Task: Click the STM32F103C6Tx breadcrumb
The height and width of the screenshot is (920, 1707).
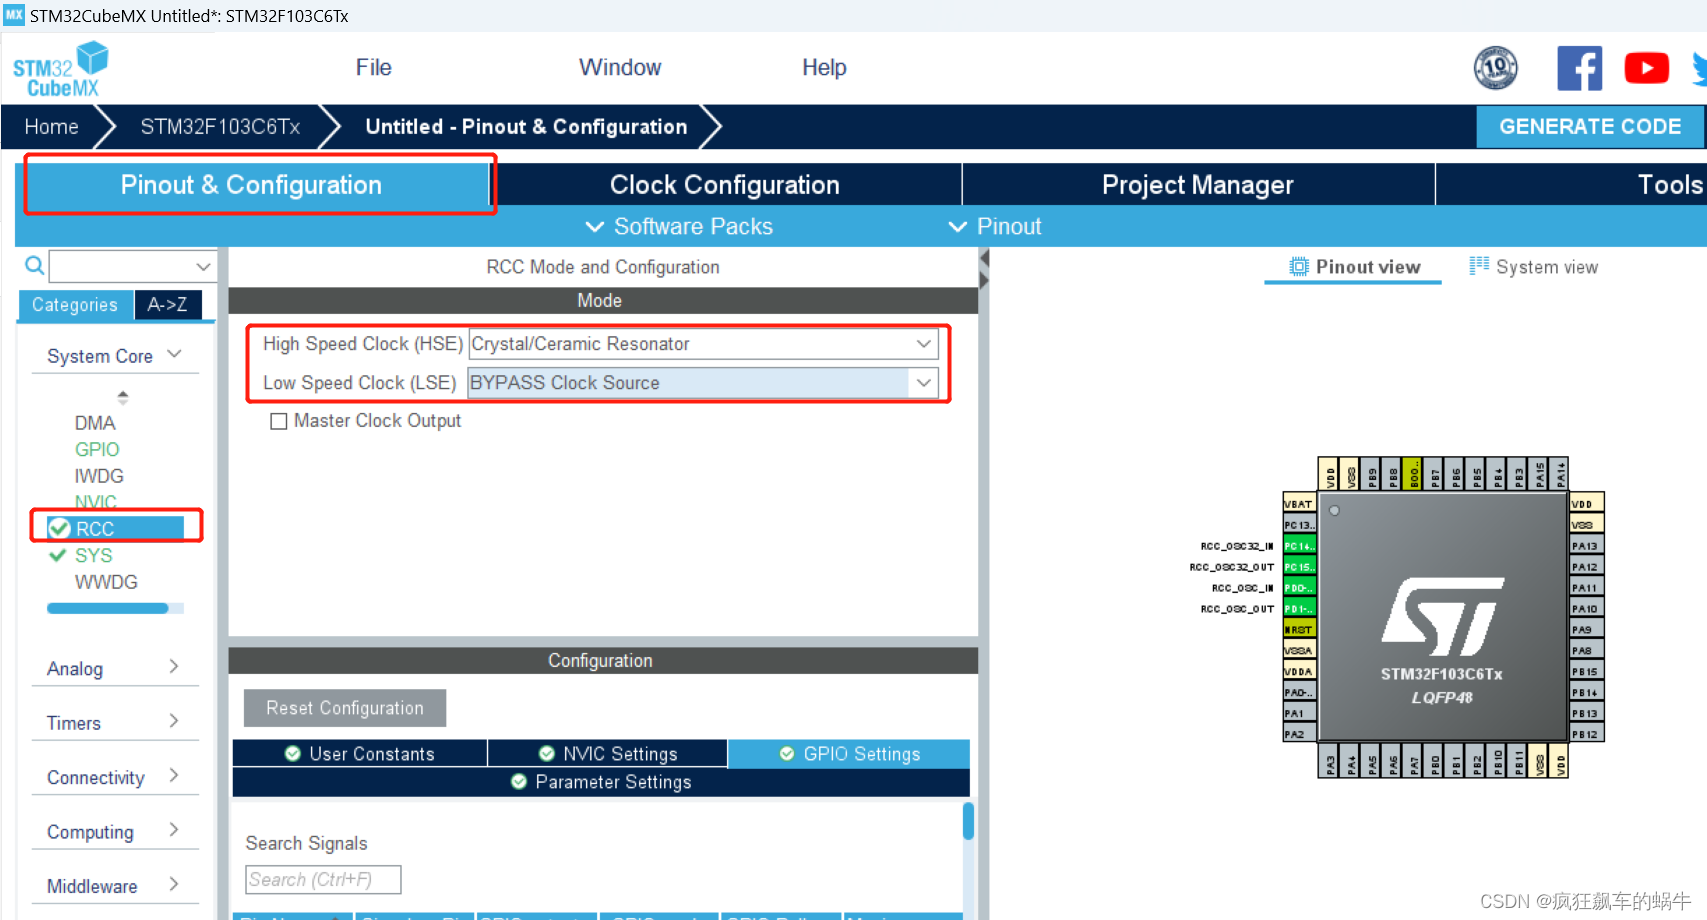Action: click(220, 127)
